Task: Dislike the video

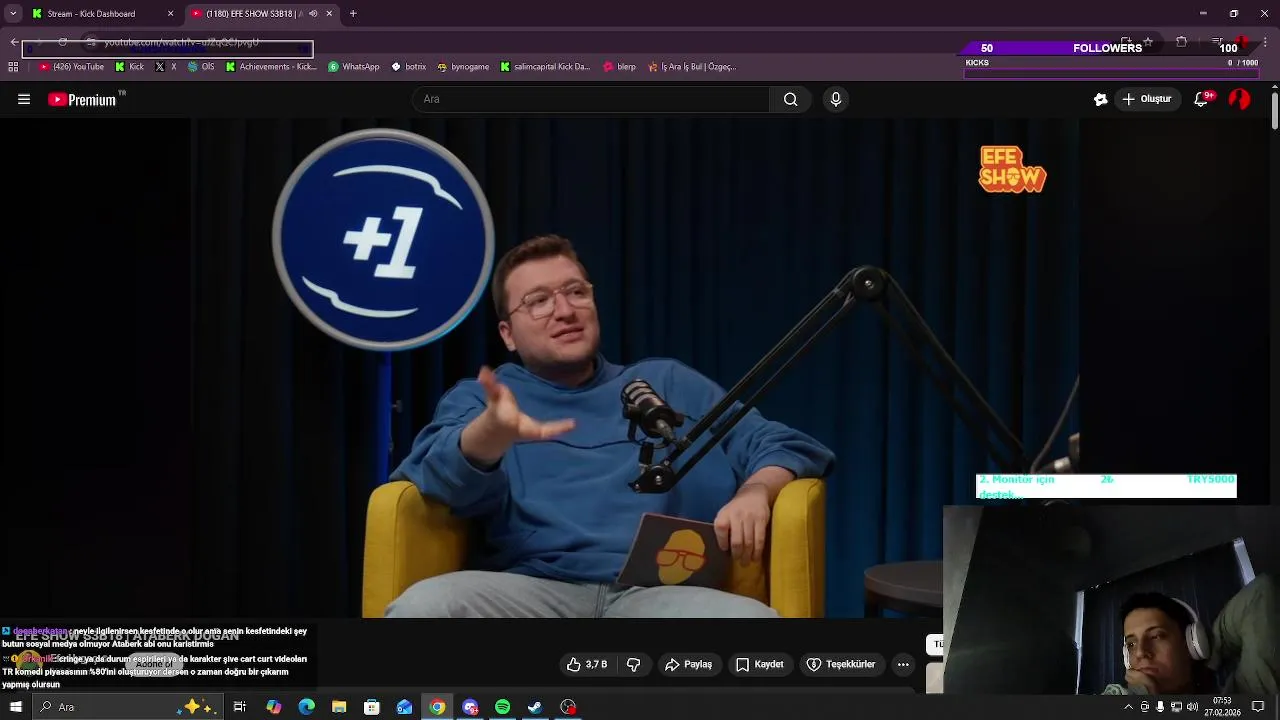Action: click(633, 664)
